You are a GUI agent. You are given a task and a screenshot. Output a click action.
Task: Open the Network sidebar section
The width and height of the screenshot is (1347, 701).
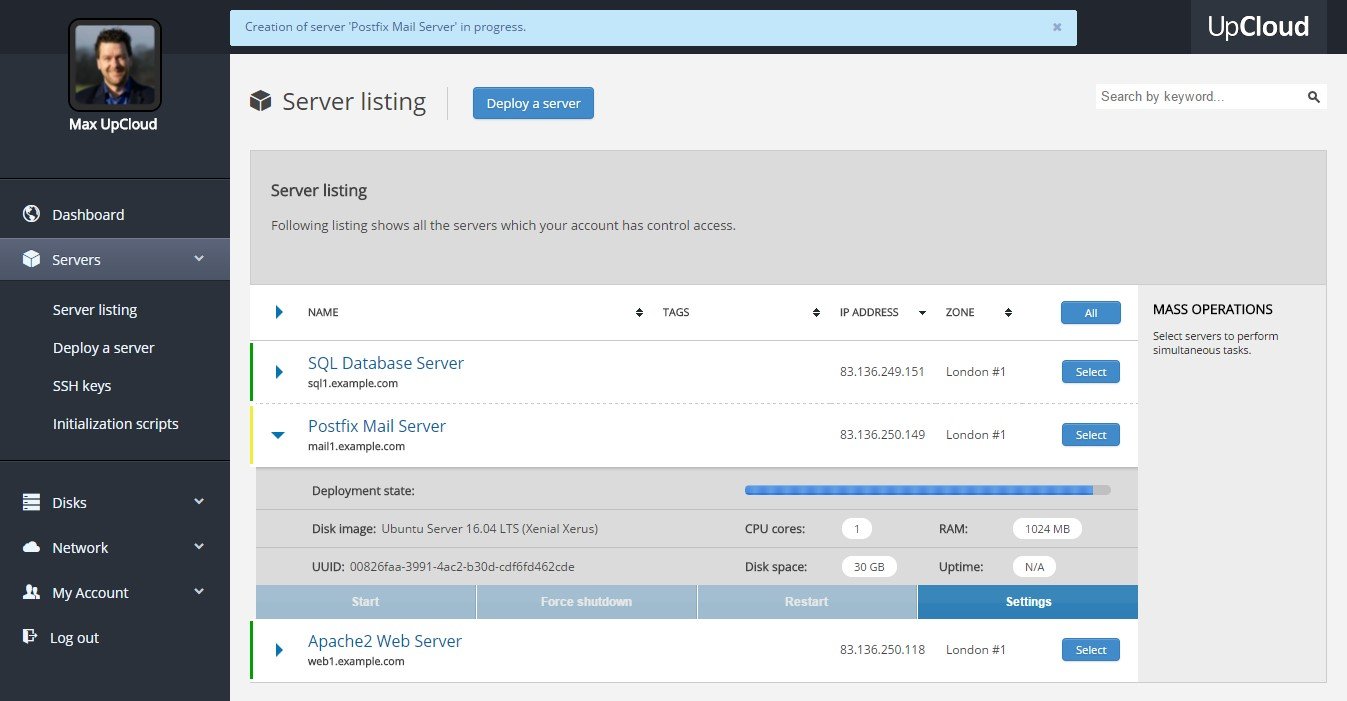pyautogui.click(x=80, y=547)
